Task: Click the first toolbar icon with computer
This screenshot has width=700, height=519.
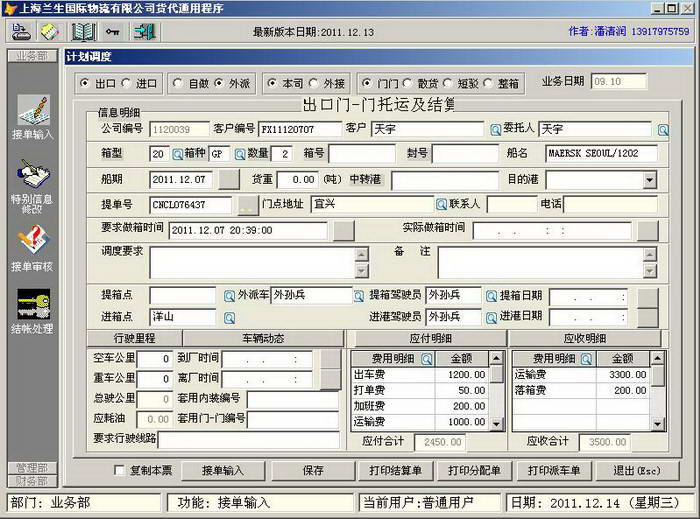Action: tap(20, 32)
